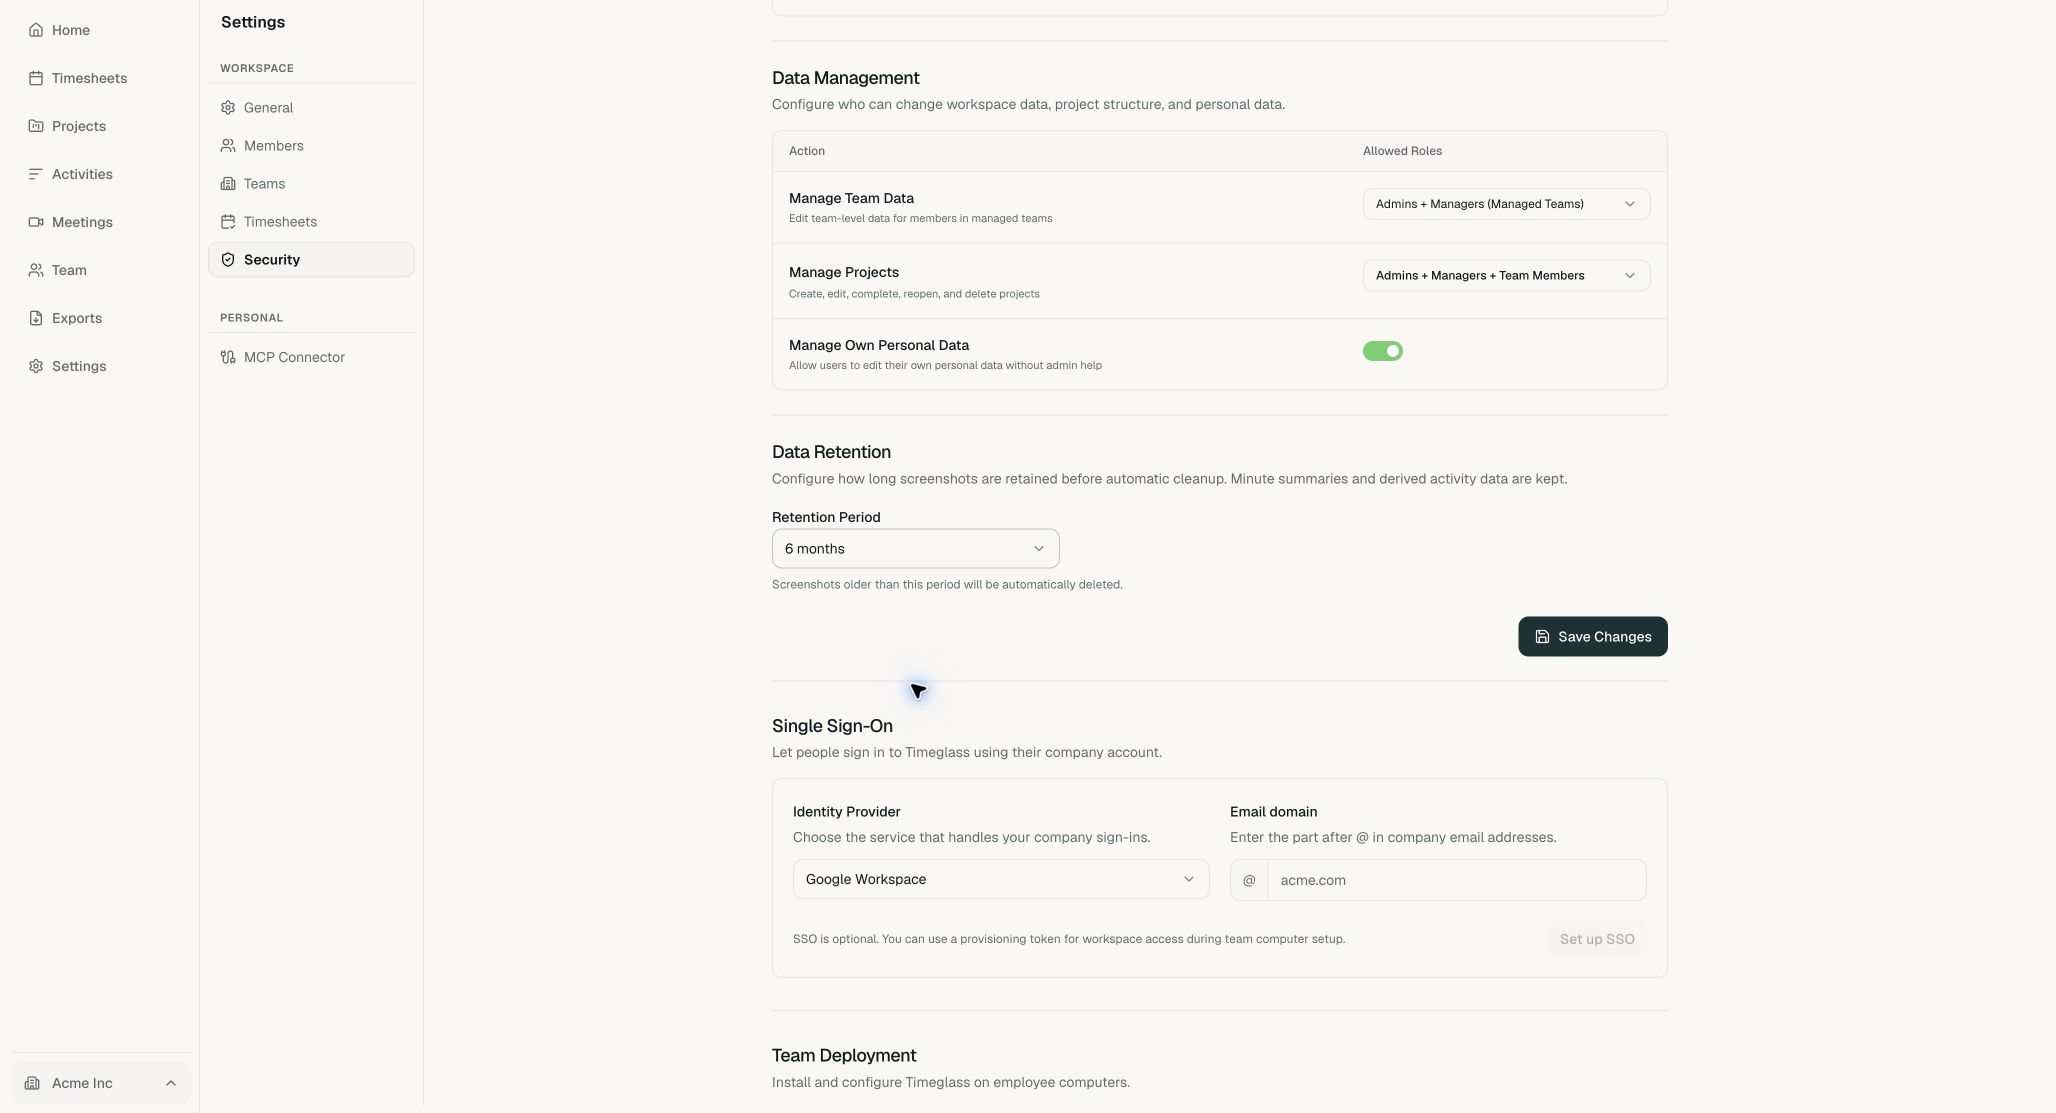
Task: Open Manage Team Data allowed roles dropdown
Action: pyautogui.click(x=1506, y=204)
